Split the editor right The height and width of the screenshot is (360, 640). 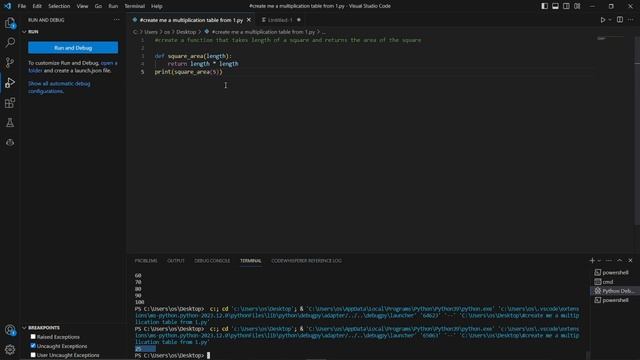(x=620, y=20)
